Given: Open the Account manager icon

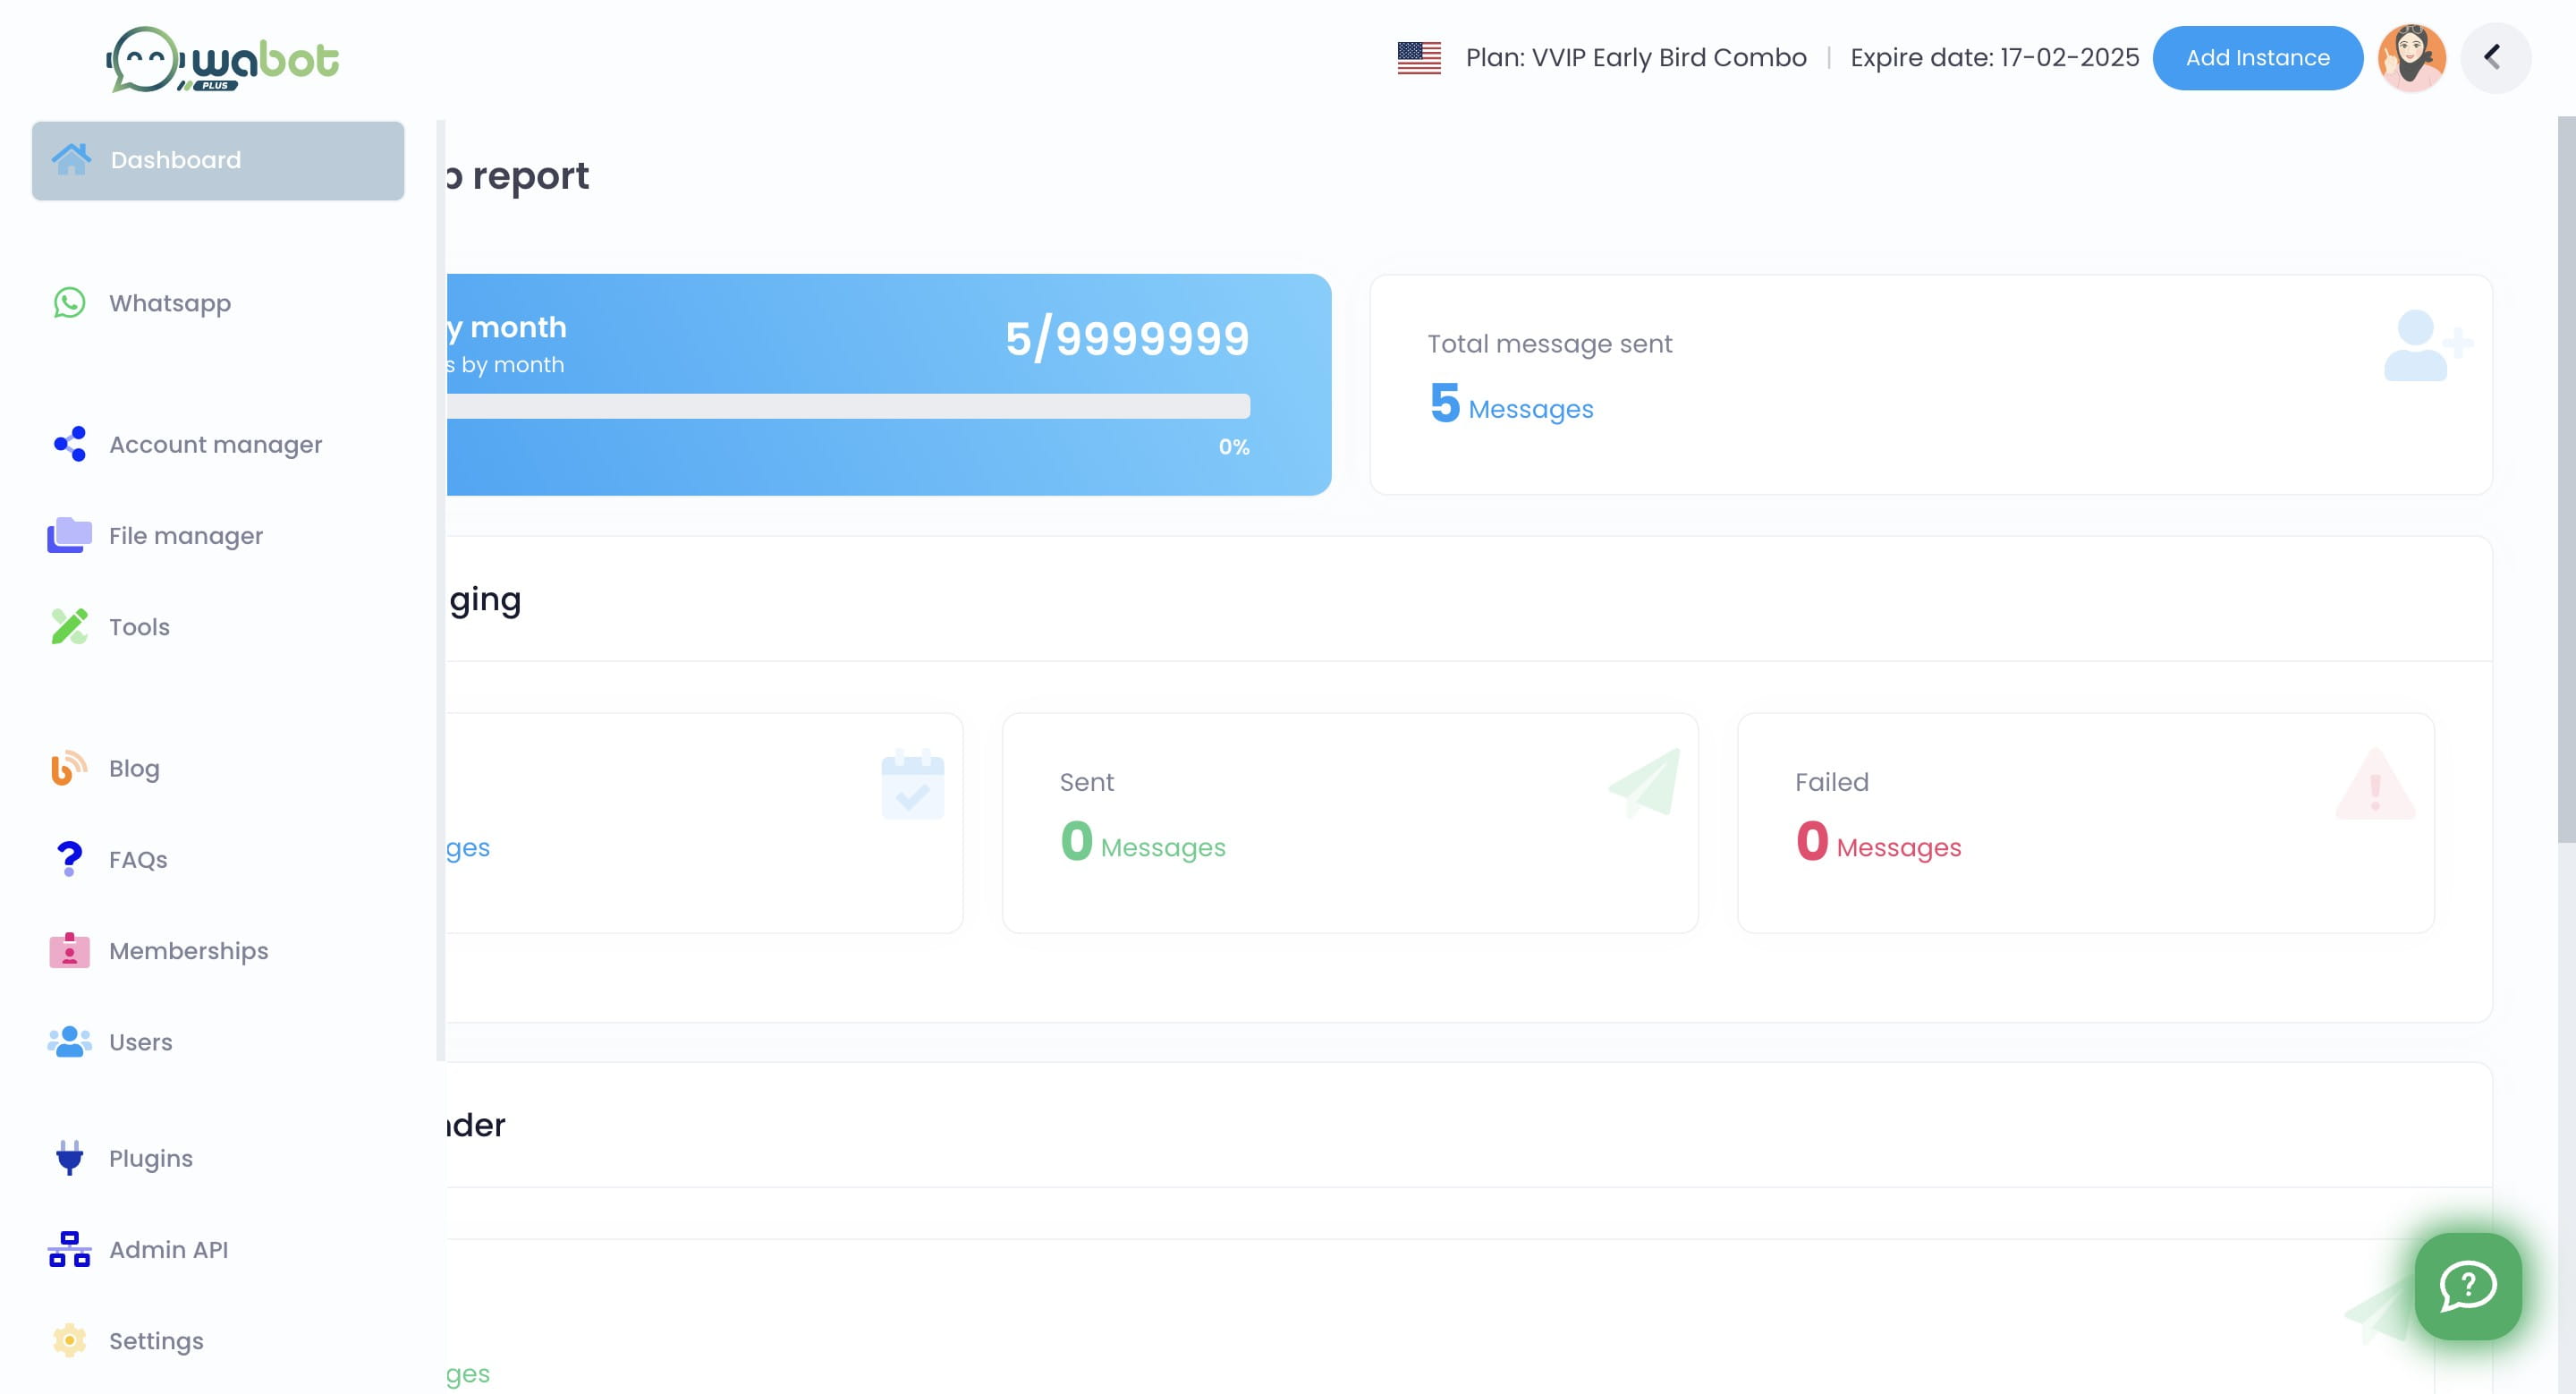Looking at the screenshot, I should pyautogui.click(x=69, y=444).
